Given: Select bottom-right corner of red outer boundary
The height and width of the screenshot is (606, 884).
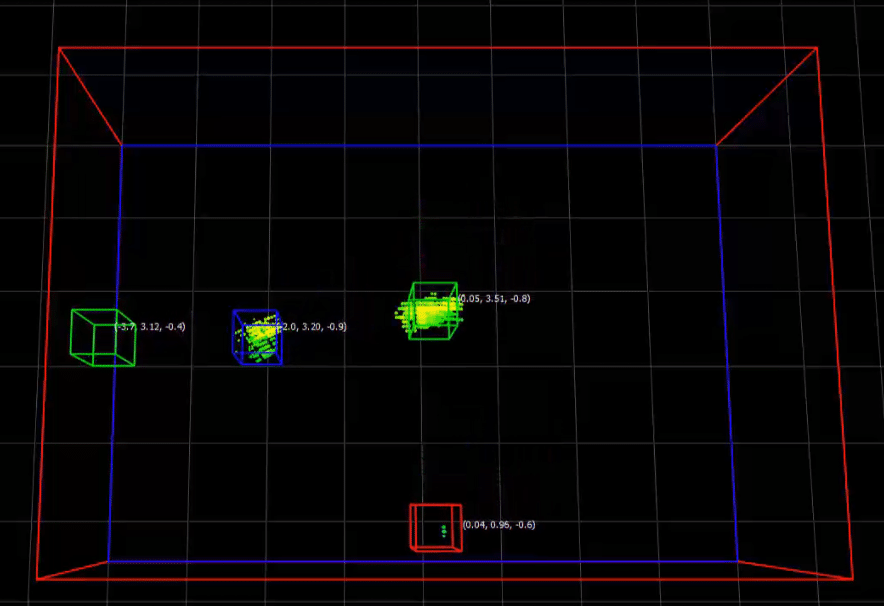Looking at the screenshot, I should click(852, 578).
